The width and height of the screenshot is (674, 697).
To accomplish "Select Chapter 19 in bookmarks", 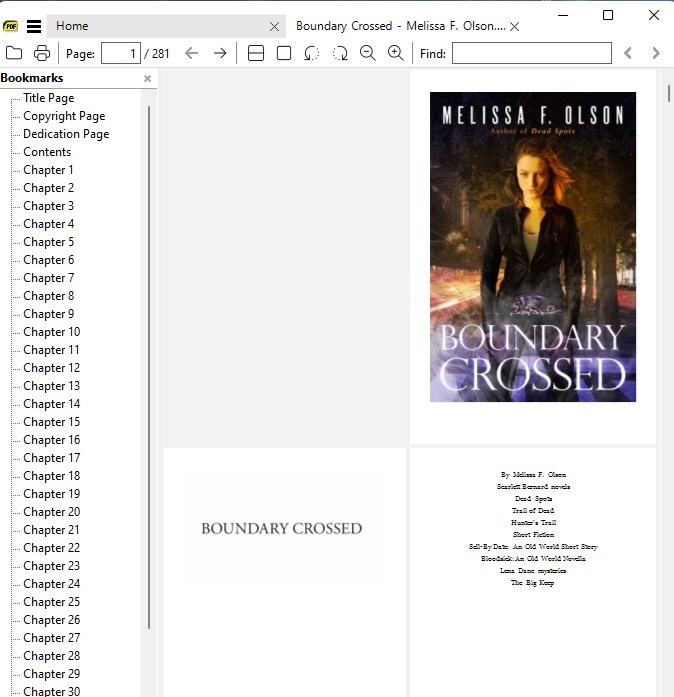I will click(x=52, y=494).
